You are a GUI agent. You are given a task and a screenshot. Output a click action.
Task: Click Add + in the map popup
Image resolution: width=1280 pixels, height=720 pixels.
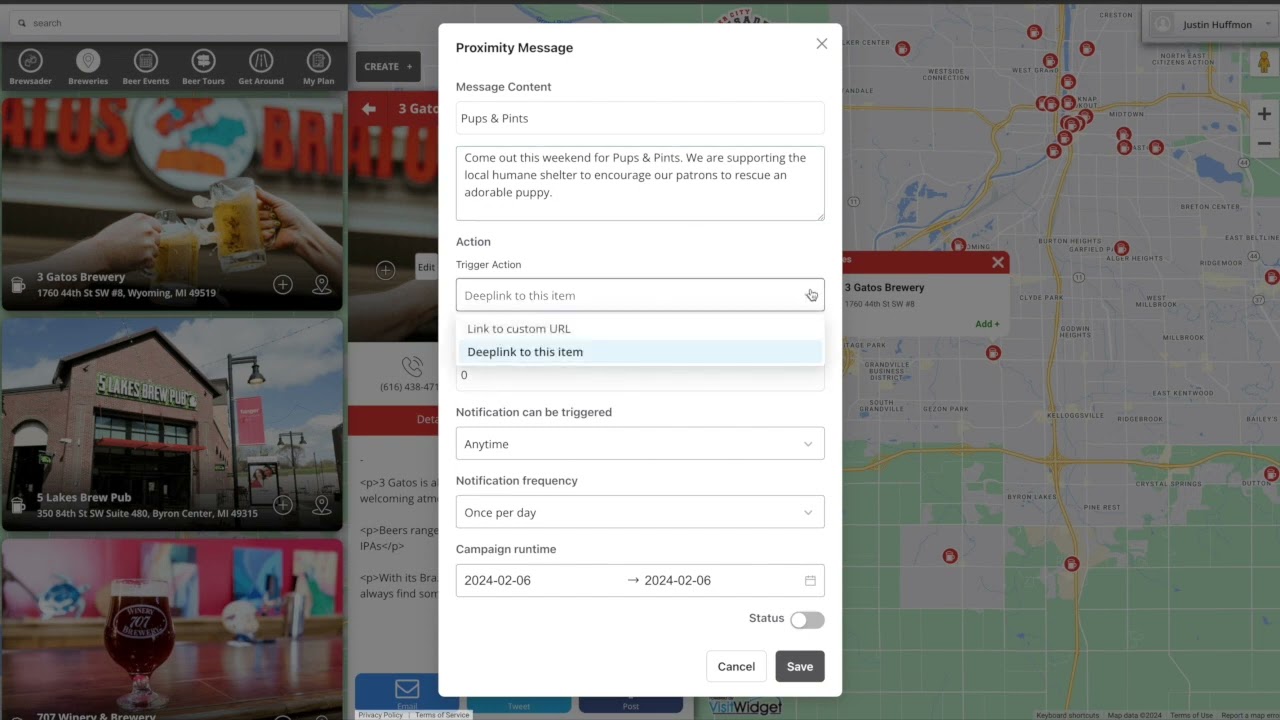point(987,324)
